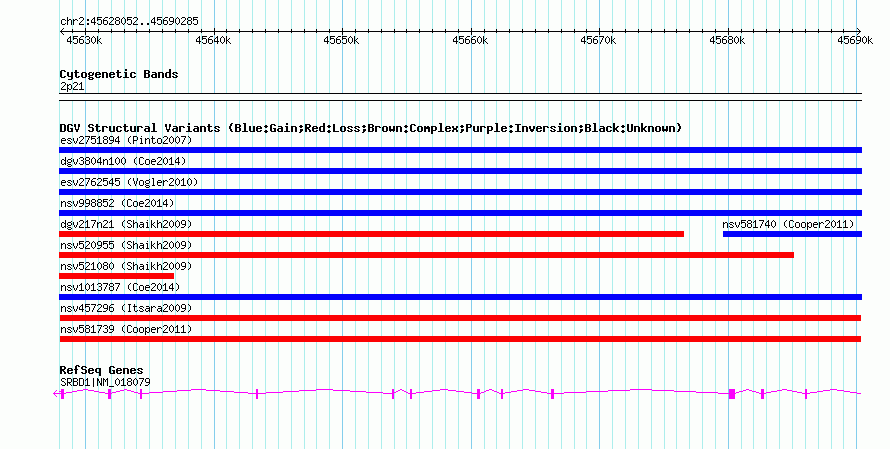This screenshot has width=890, height=449.
Task: Click the dgv3804n100 (Coe2014) label
Action: (123, 161)
